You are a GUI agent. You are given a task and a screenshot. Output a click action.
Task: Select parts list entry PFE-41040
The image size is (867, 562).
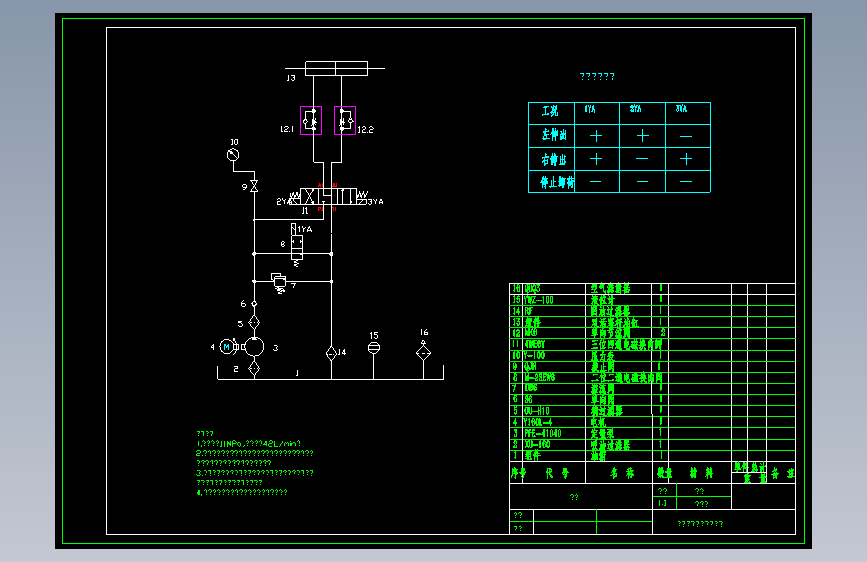[543, 433]
